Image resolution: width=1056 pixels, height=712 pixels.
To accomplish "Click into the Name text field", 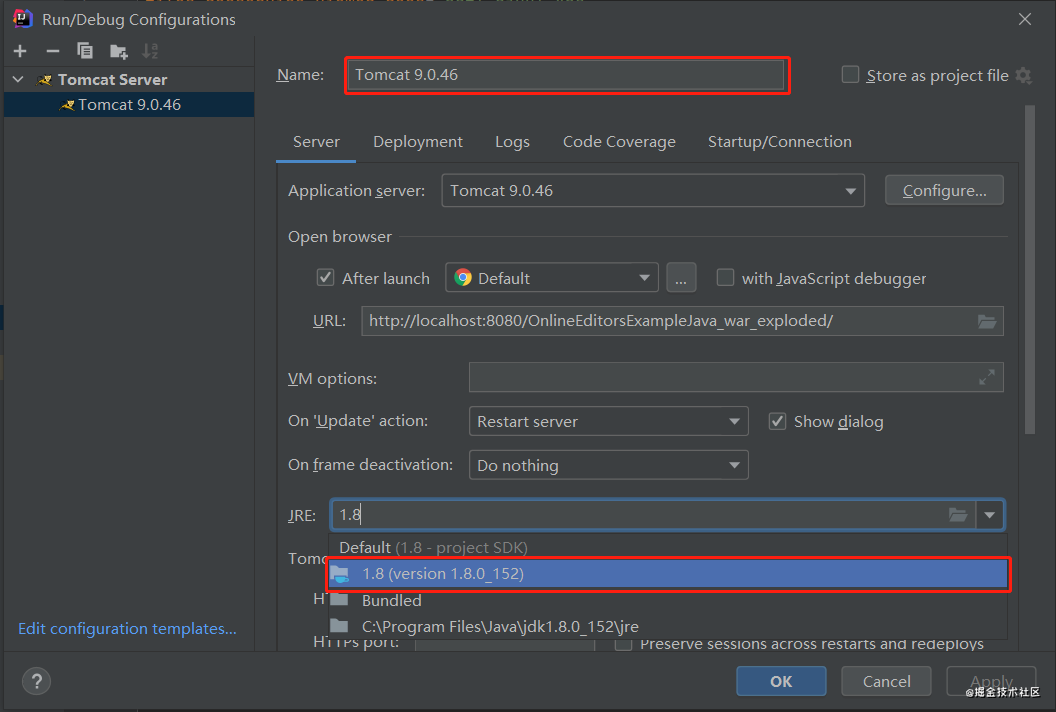I will tap(565, 75).
